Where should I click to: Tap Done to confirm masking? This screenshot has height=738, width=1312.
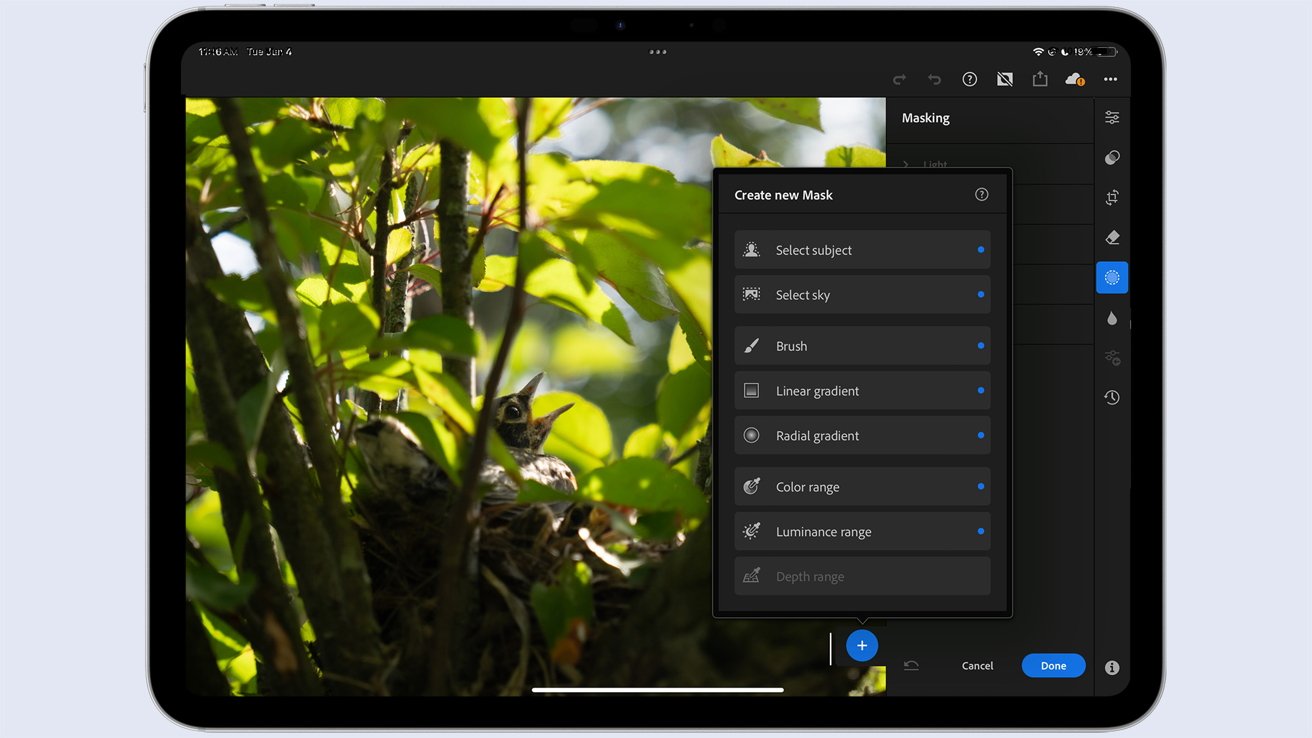pos(1053,665)
